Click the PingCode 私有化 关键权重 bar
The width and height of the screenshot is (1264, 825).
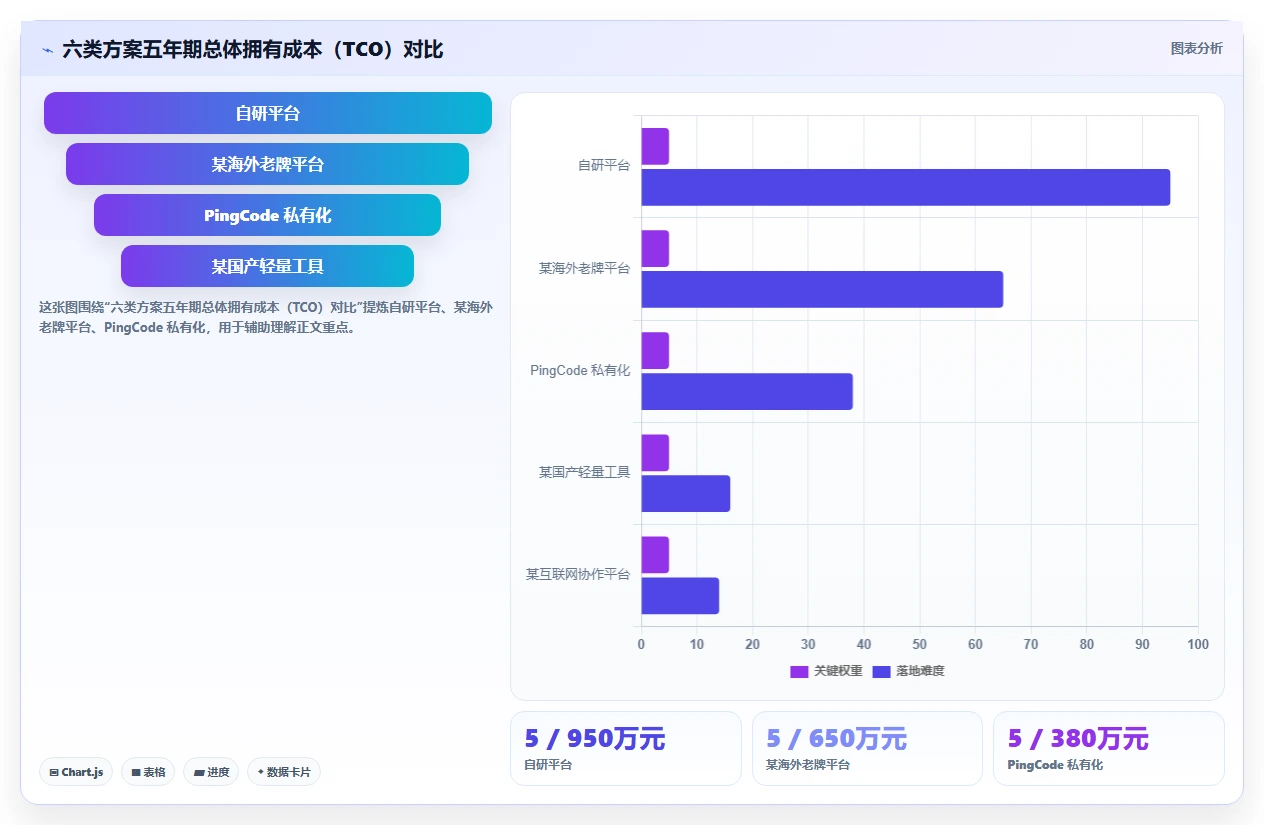[x=655, y=351]
